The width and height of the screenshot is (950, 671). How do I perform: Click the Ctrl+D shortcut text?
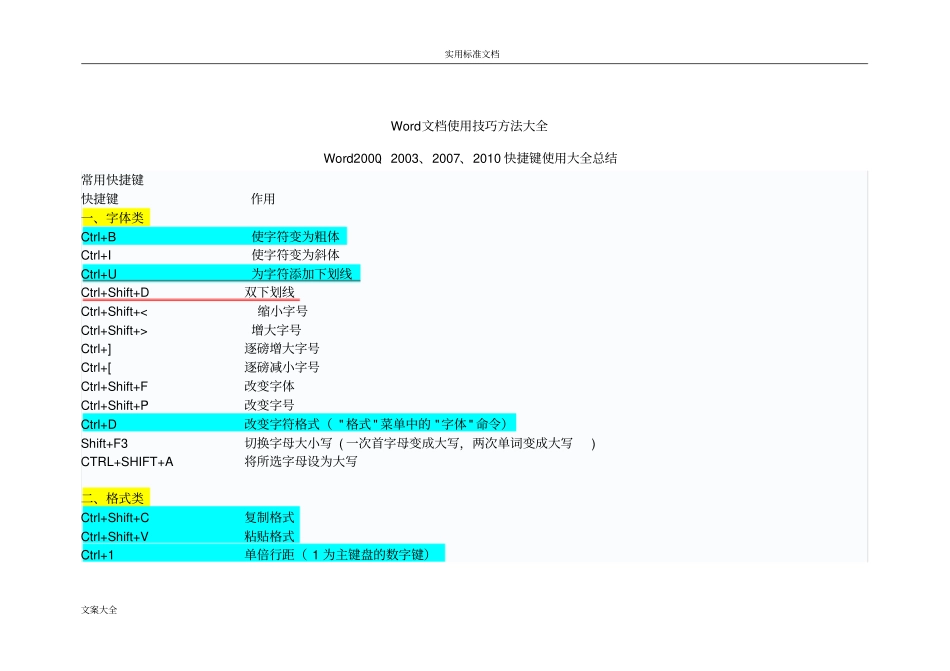click(99, 425)
